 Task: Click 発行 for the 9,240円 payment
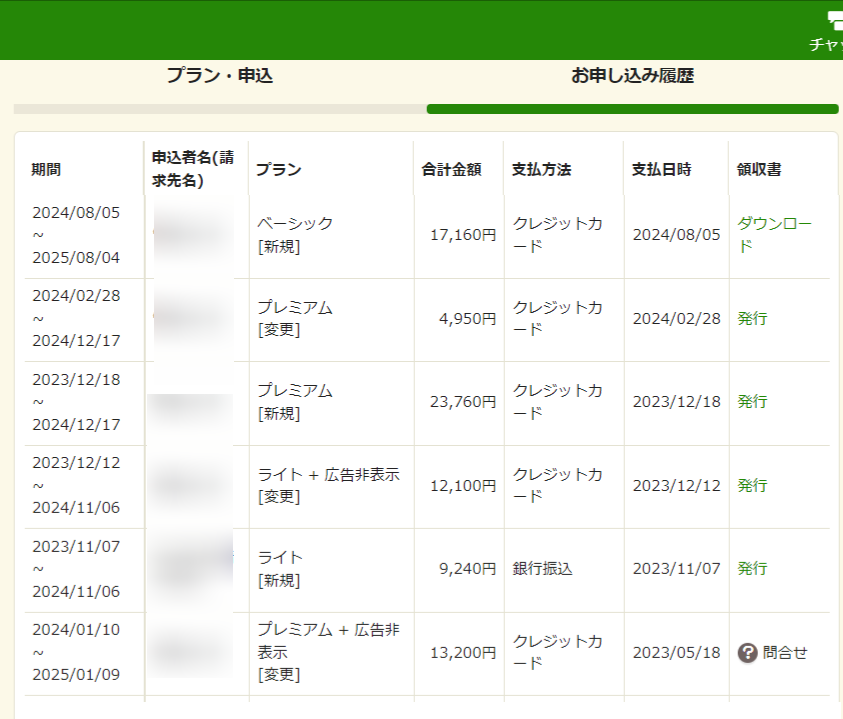(x=752, y=568)
